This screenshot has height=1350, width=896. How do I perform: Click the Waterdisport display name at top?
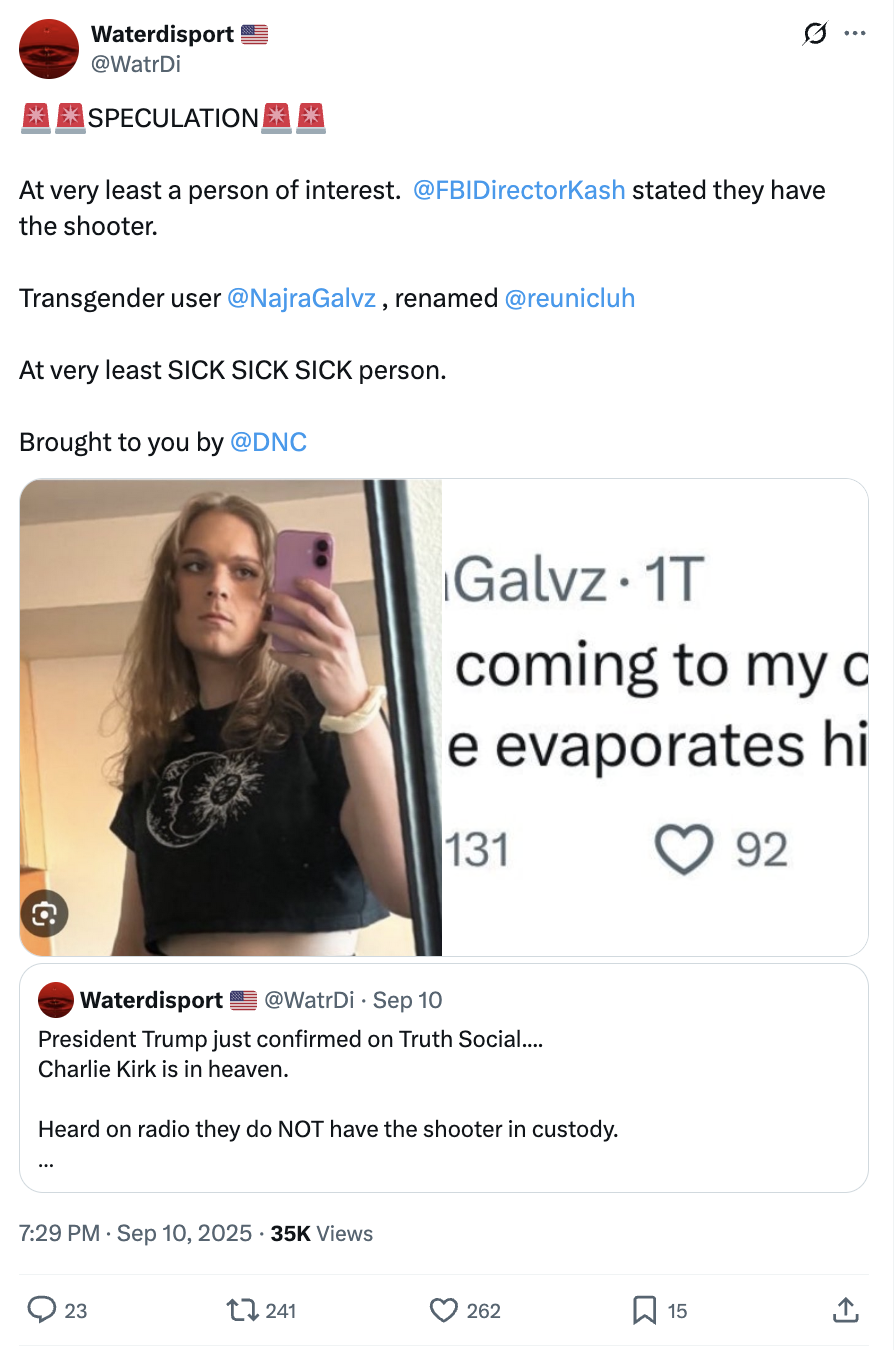pyautogui.click(x=162, y=34)
